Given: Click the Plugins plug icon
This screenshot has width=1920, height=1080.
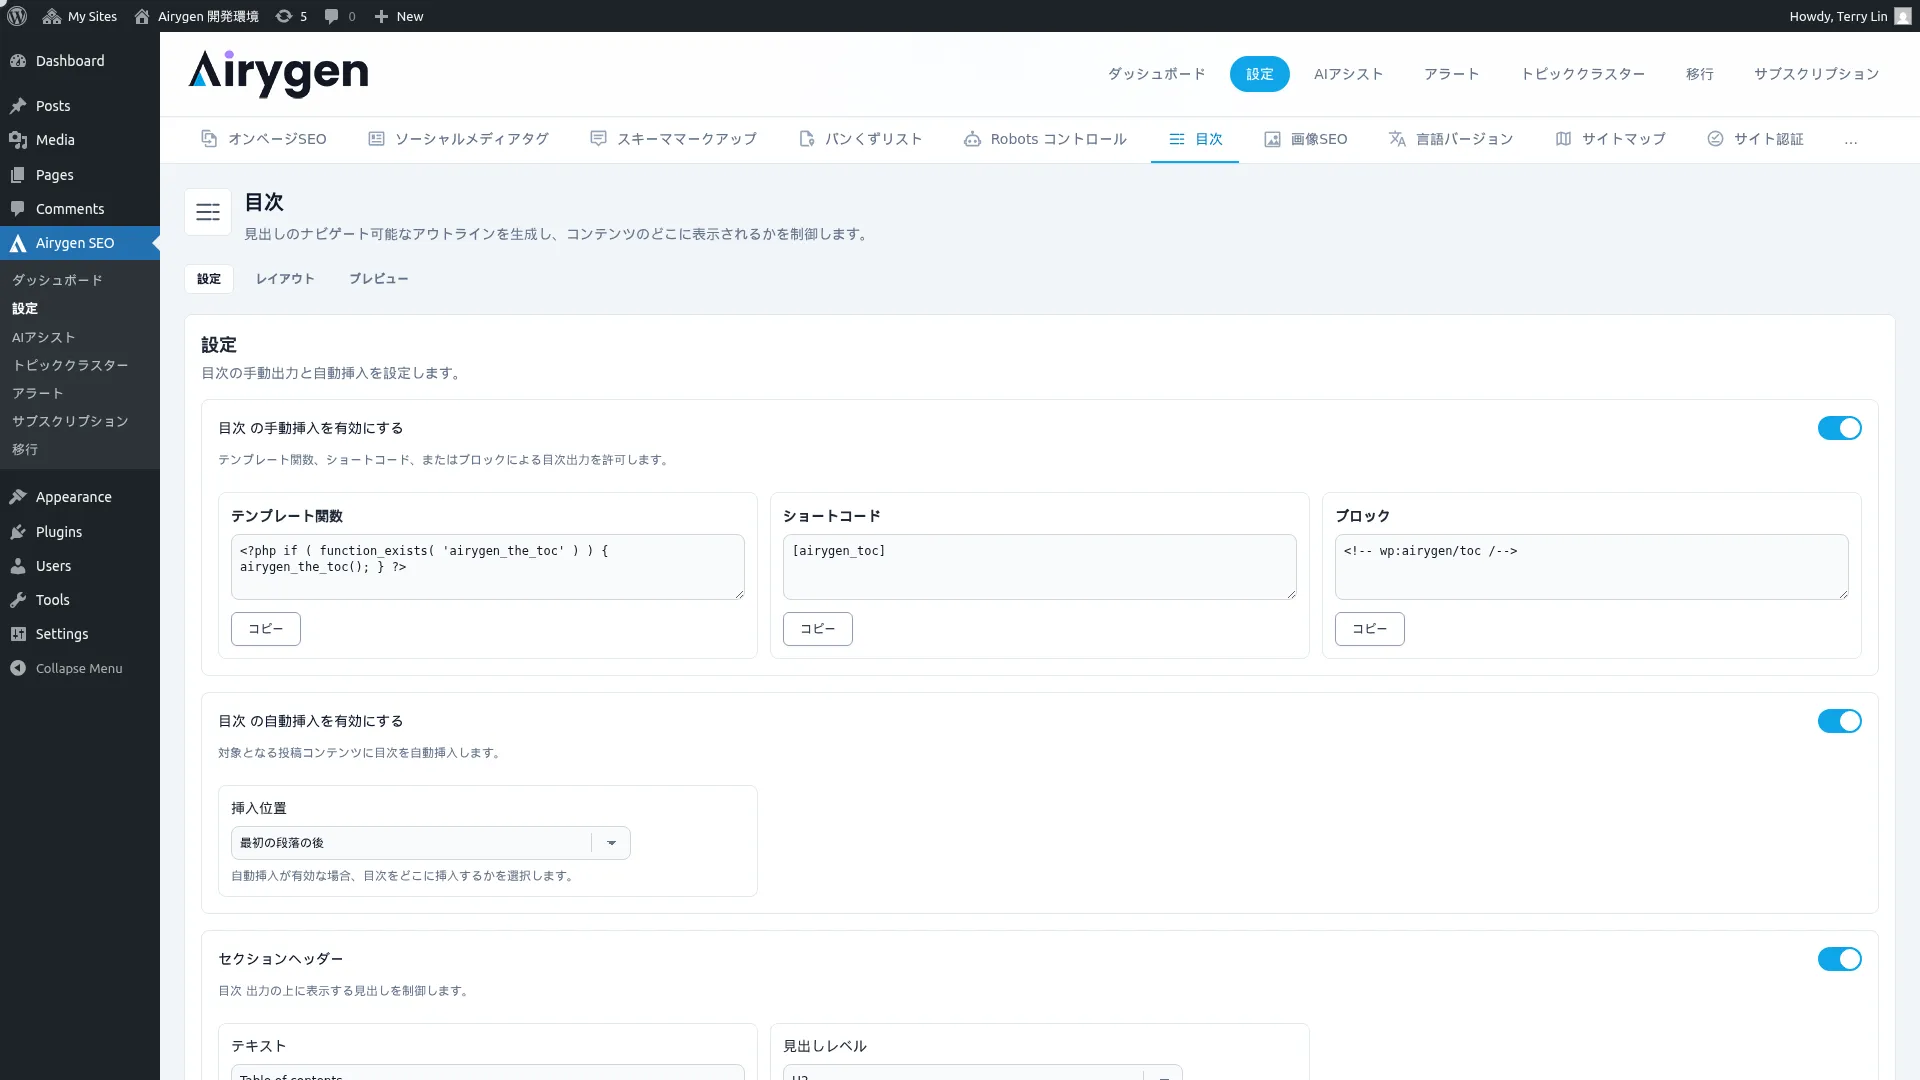Looking at the screenshot, I should (x=18, y=532).
